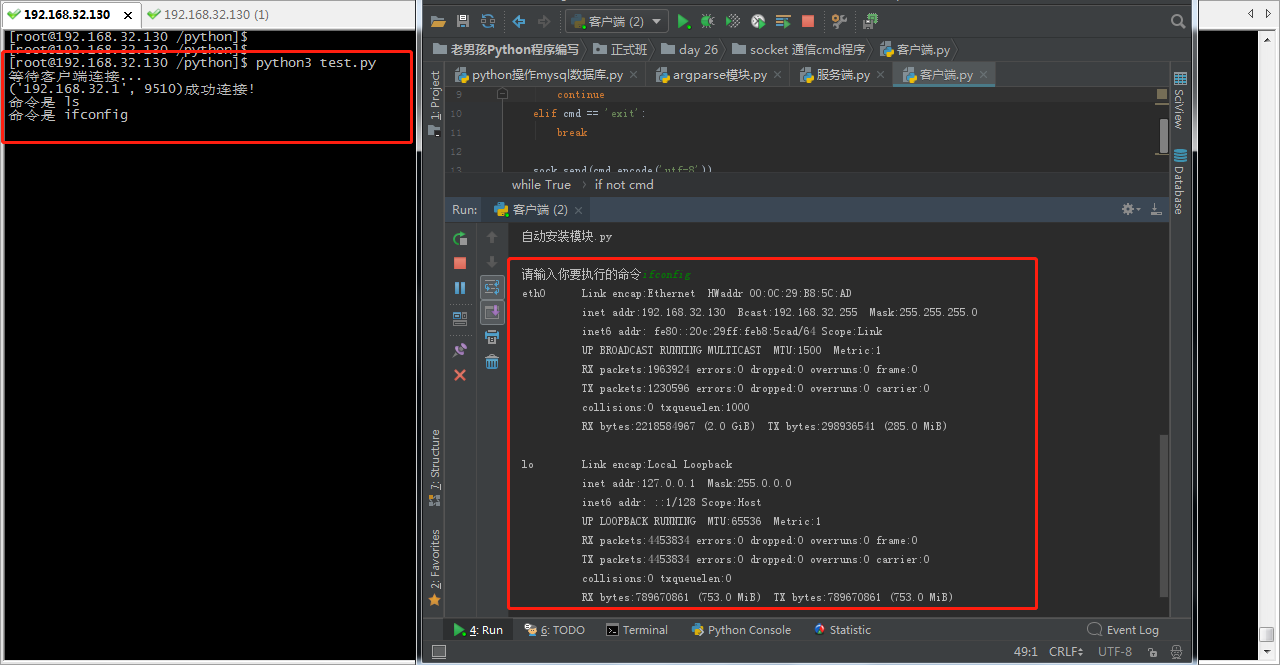This screenshot has height=665, width=1280.
Task: Start debugging with the bug icon
Action: (x=708, y=21)
